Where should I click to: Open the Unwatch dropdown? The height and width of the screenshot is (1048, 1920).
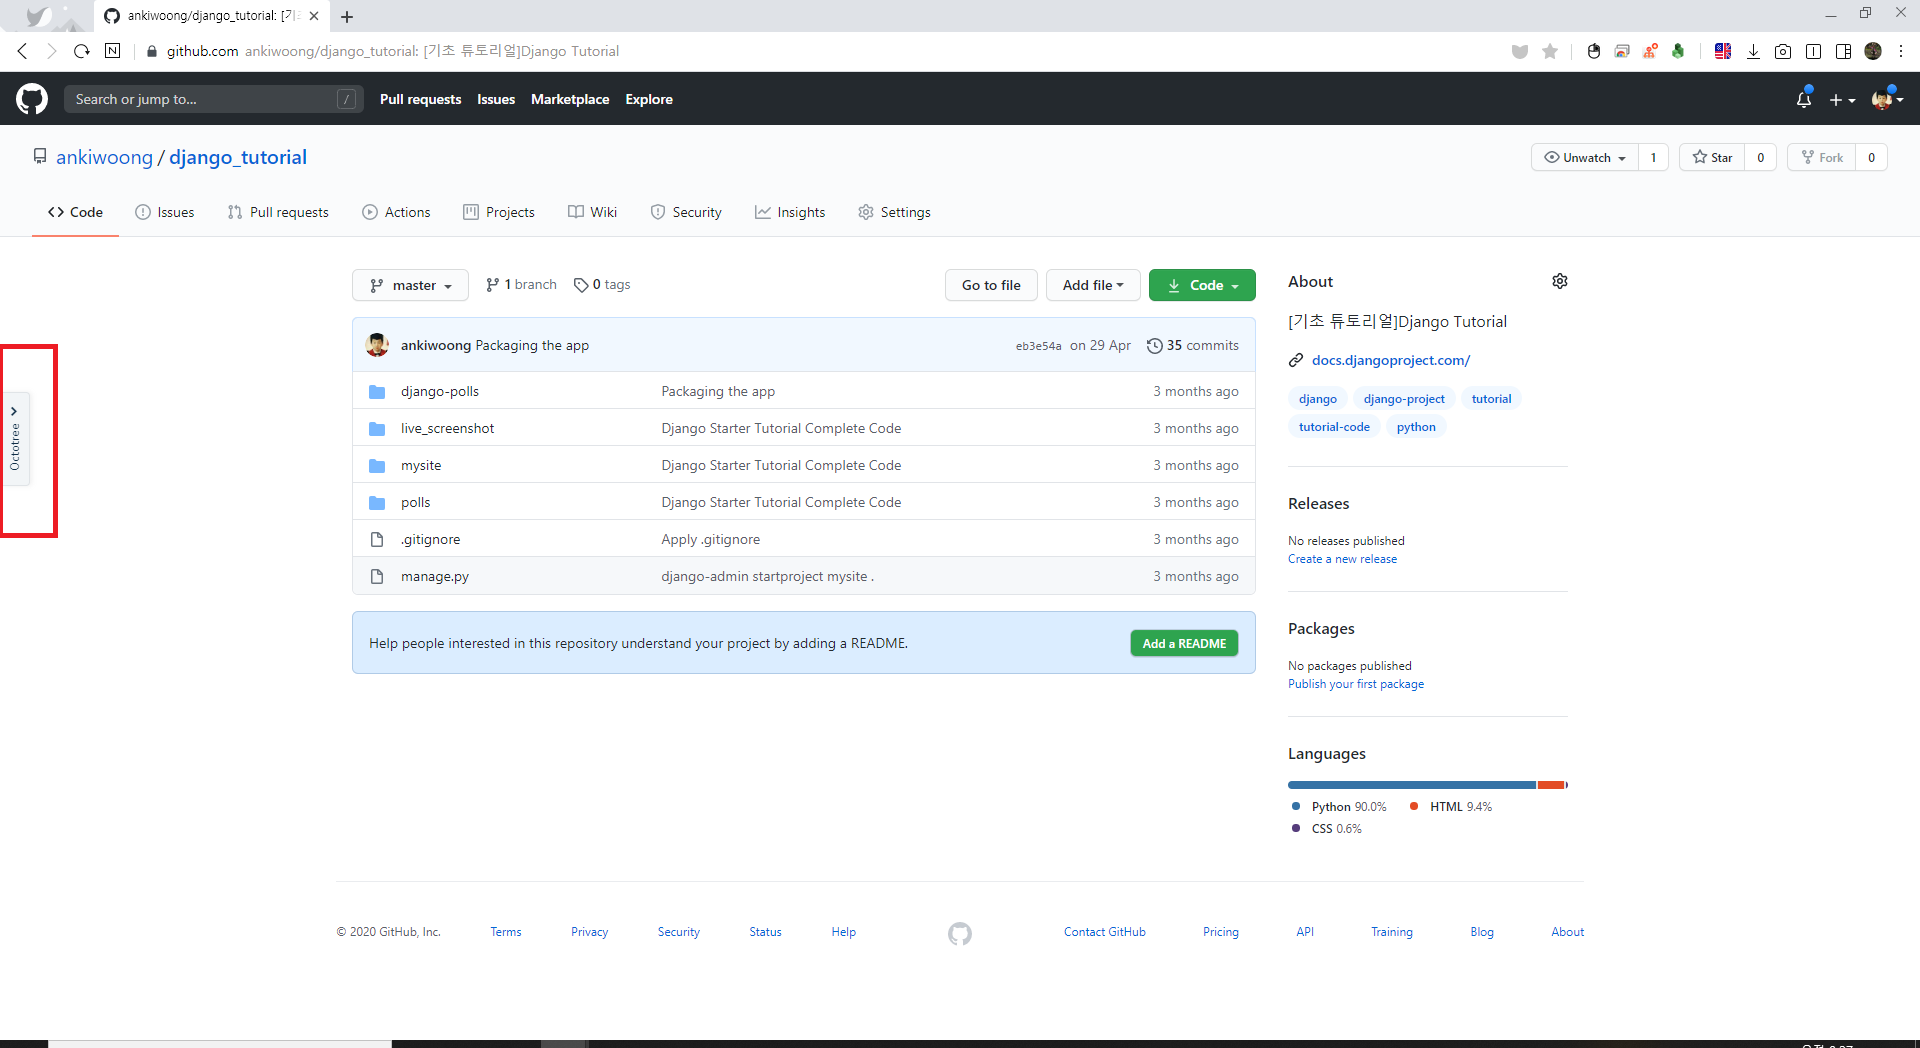coord(1585,157)
